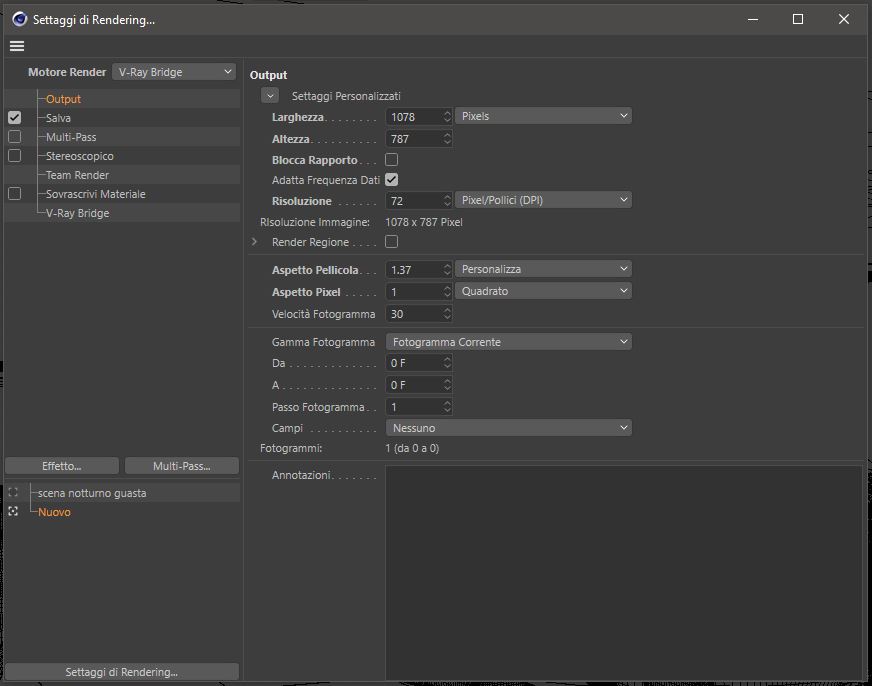This screenshot has height=686, width=872.
Task: Click the active-setting icon beside Nuovo
Action: (13, 511)
